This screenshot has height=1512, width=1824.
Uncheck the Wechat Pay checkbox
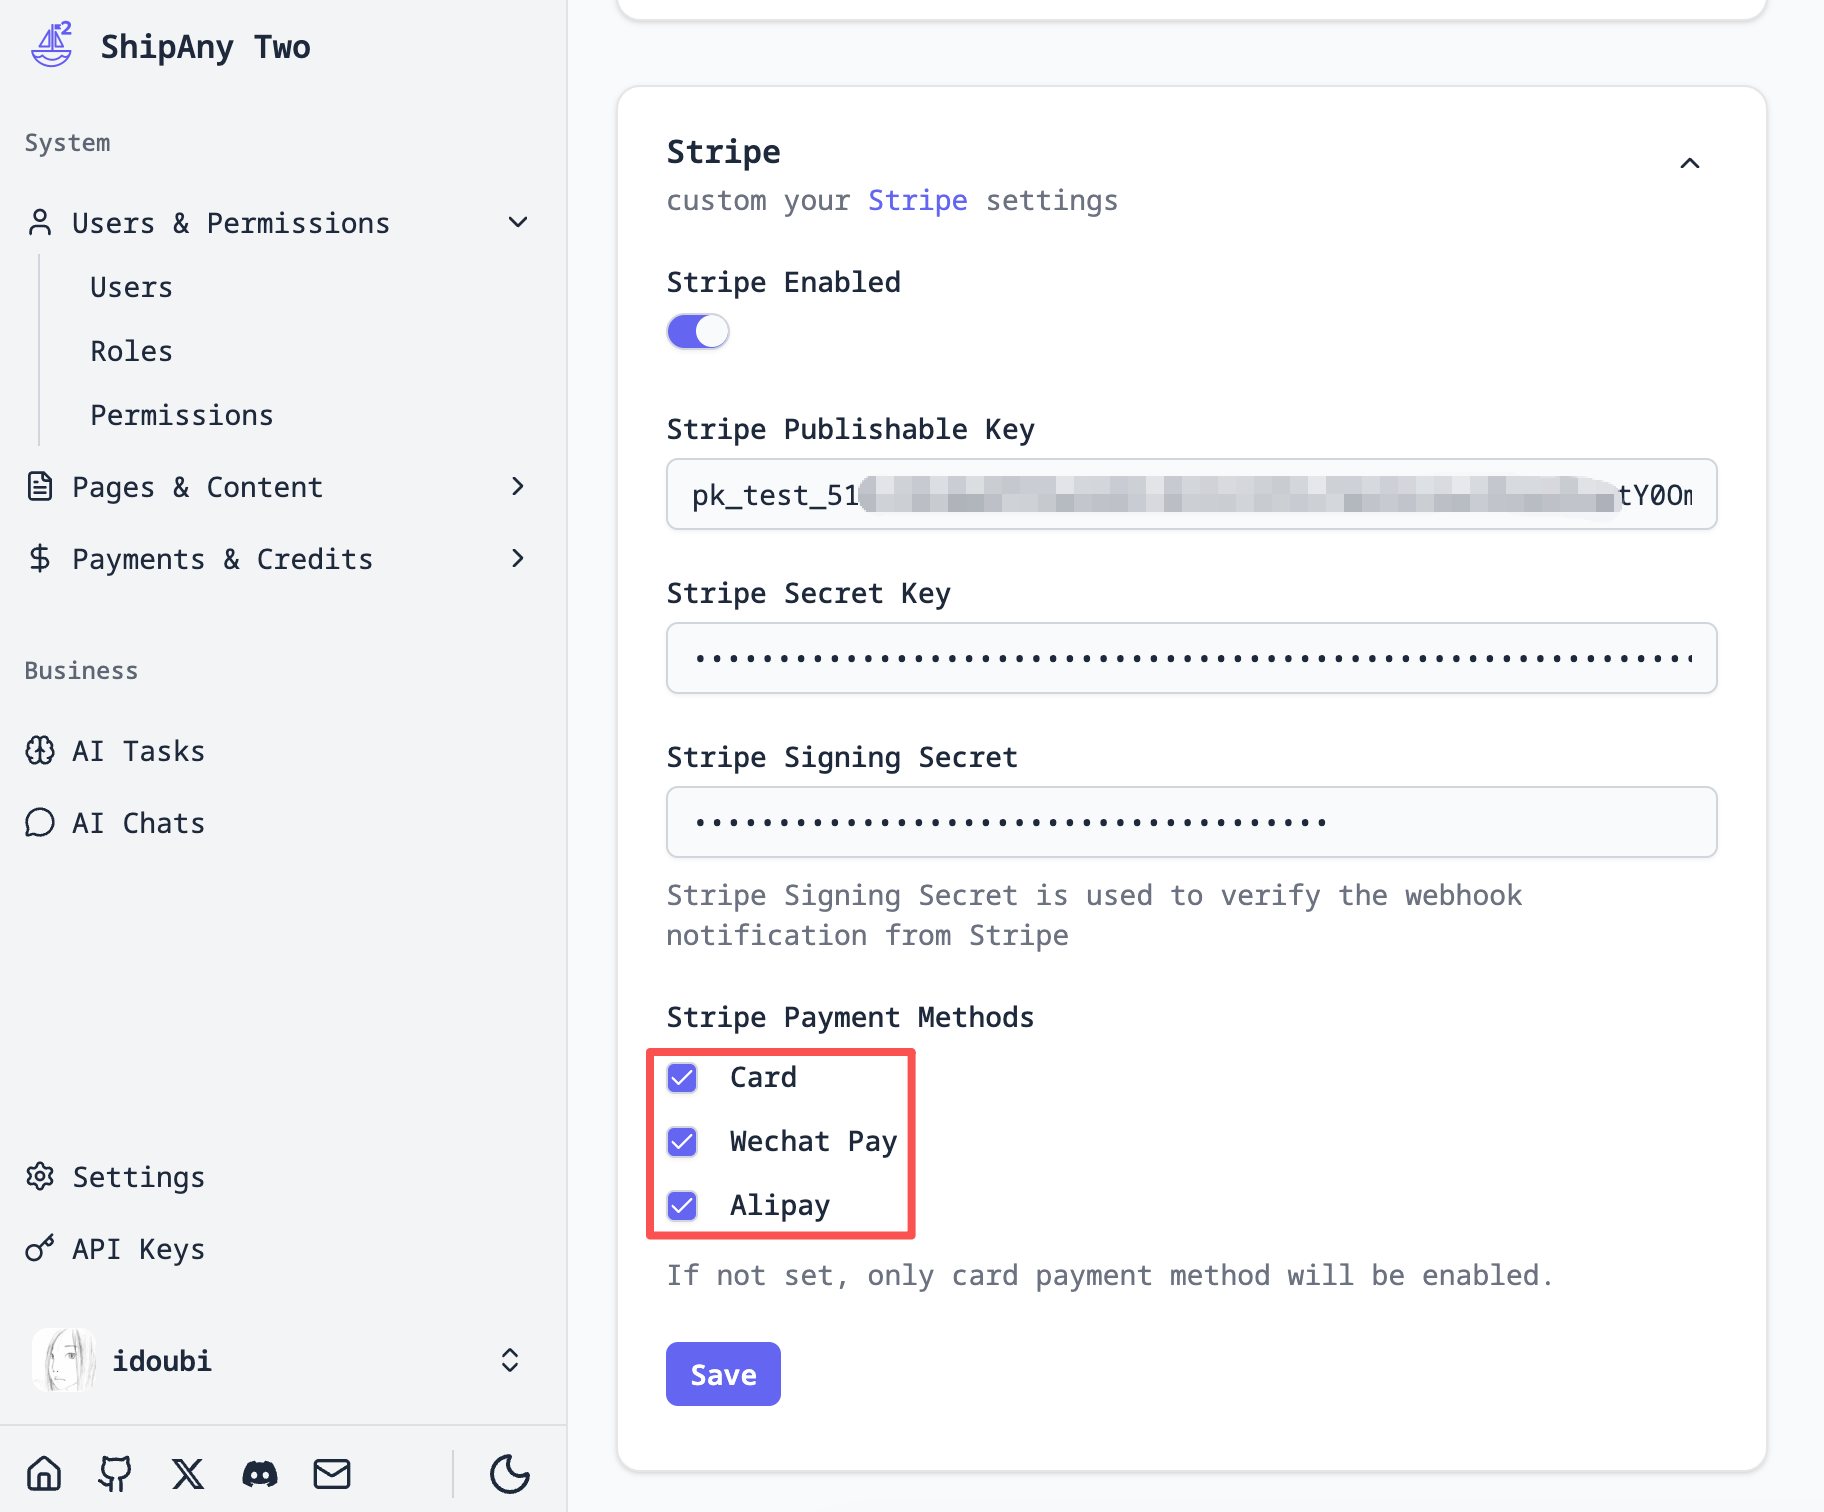point(682,1141)
